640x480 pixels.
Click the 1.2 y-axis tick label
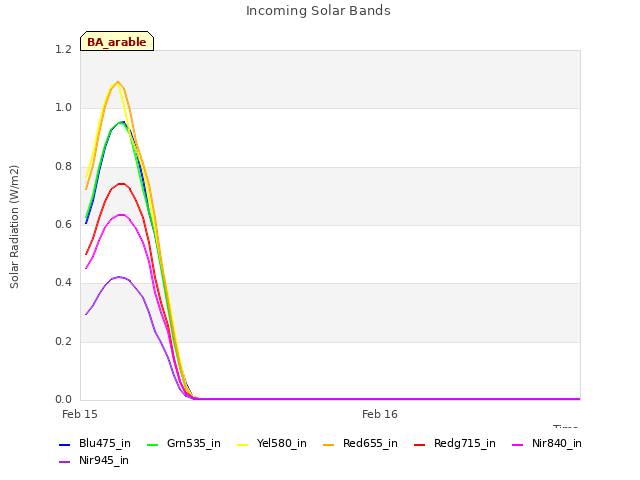pyautogui.click(x=64, y=49)
